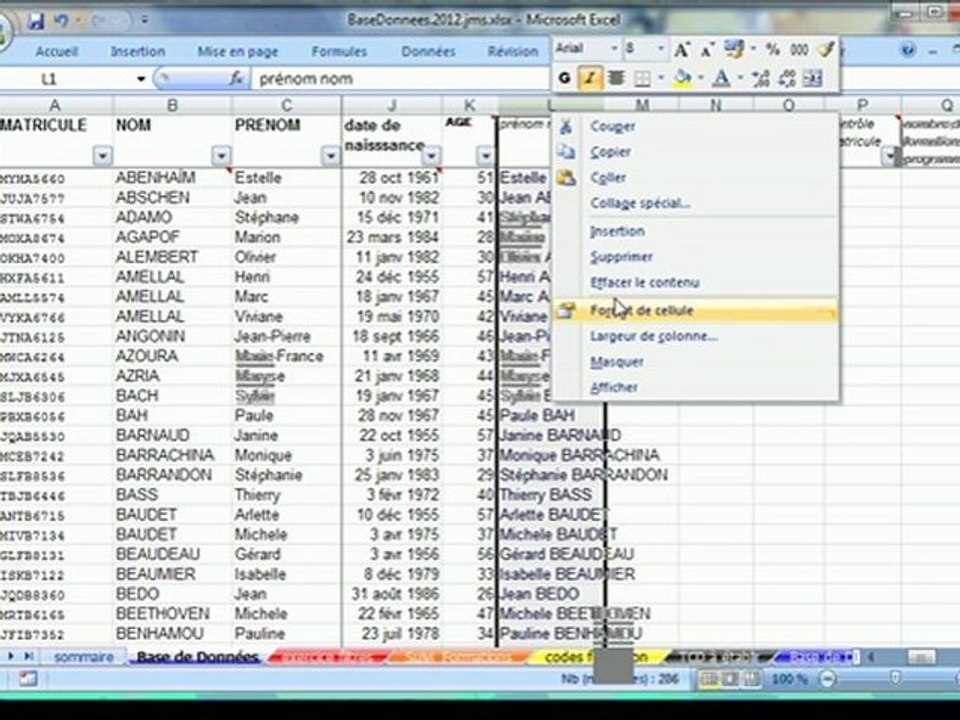Open the NOM column filter dropdown
This screenshot has width=960, height=720.
221,156
